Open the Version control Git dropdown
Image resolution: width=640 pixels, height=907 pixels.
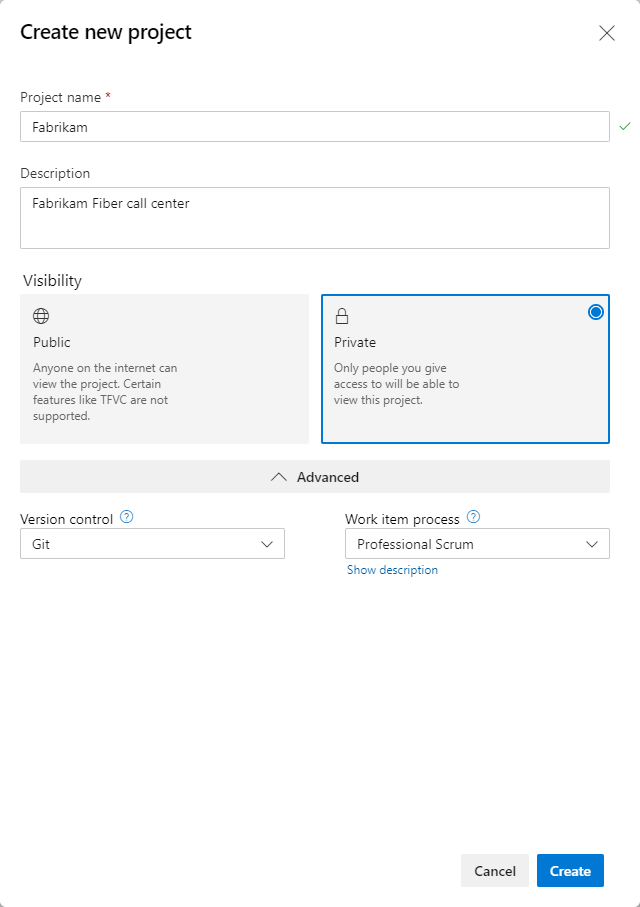(x=152, y=544)
